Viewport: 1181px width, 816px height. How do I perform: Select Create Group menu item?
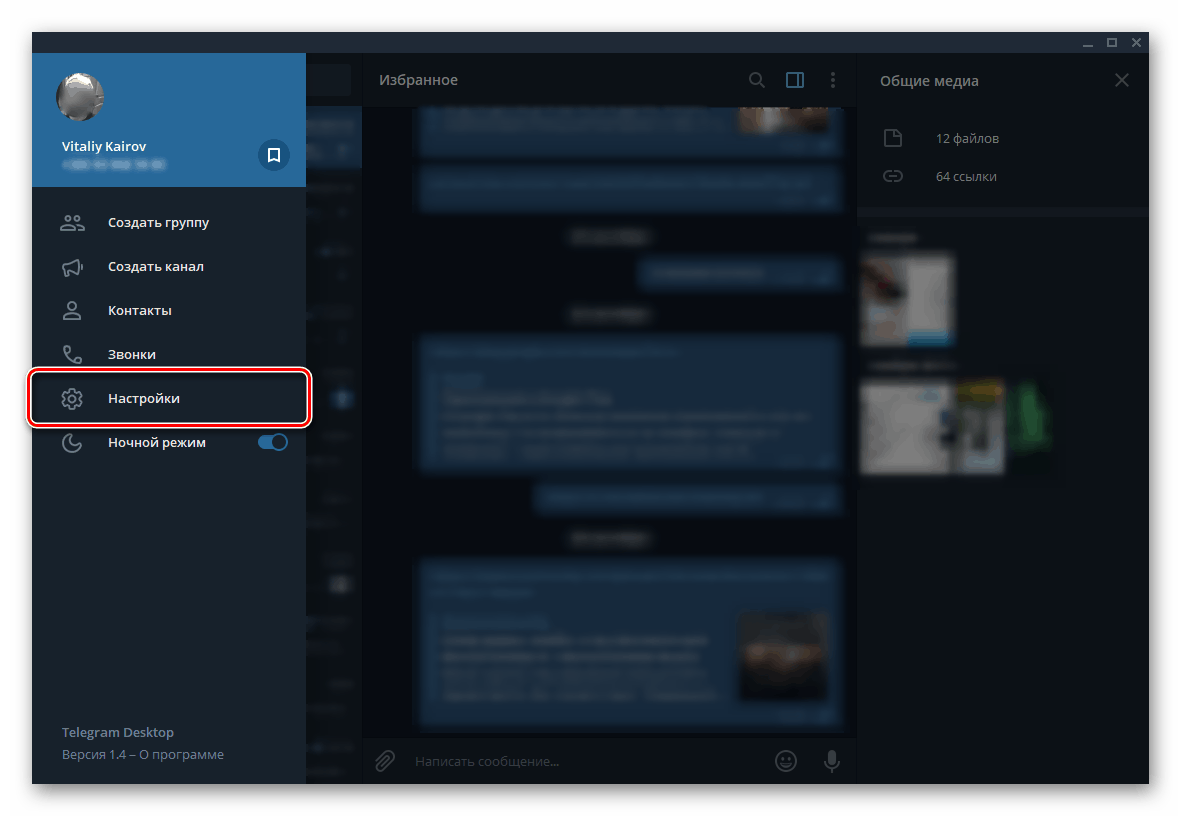point(158,223)
